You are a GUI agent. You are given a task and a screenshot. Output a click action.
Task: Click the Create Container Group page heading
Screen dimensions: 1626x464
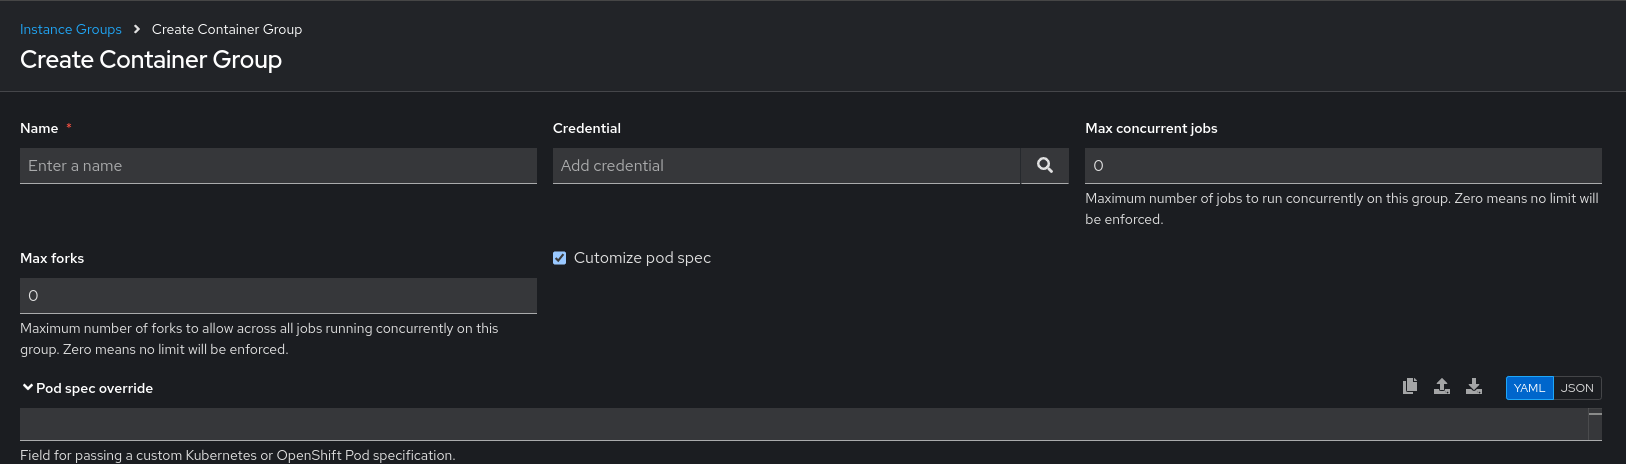[151, 60]
